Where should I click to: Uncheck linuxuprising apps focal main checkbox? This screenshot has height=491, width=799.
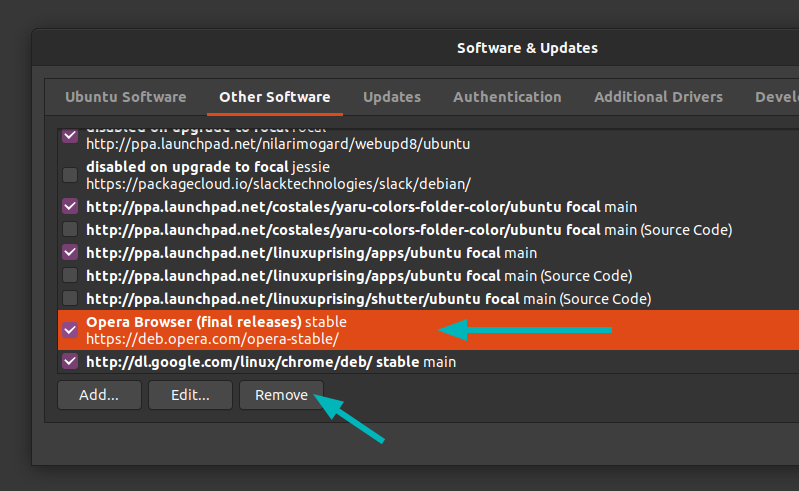tap(70, 252)
